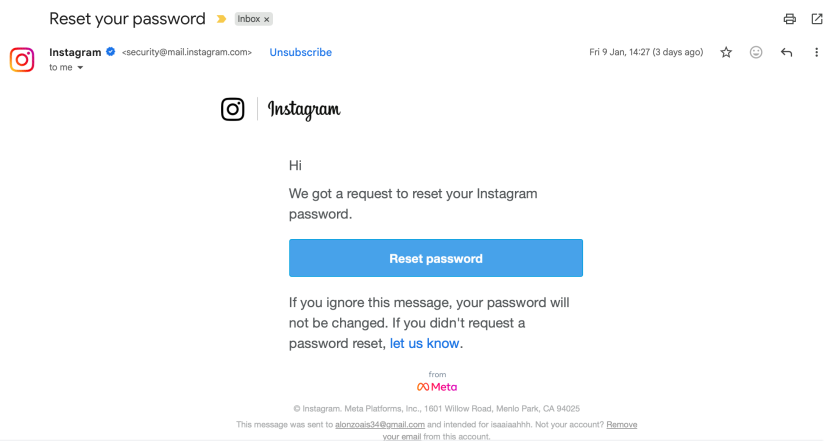Open the email in a new window
836x441 pixels.
coord(816,19)
